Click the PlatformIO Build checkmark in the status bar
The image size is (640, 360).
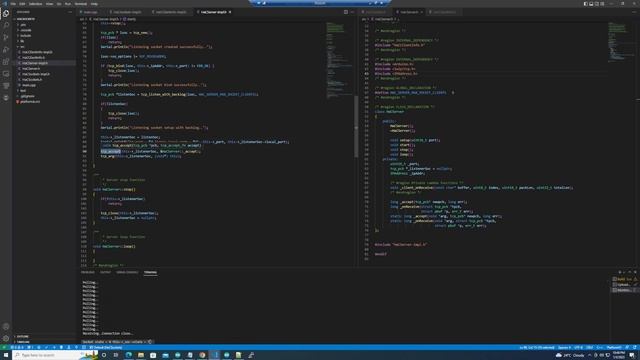(x=46, y=347)
